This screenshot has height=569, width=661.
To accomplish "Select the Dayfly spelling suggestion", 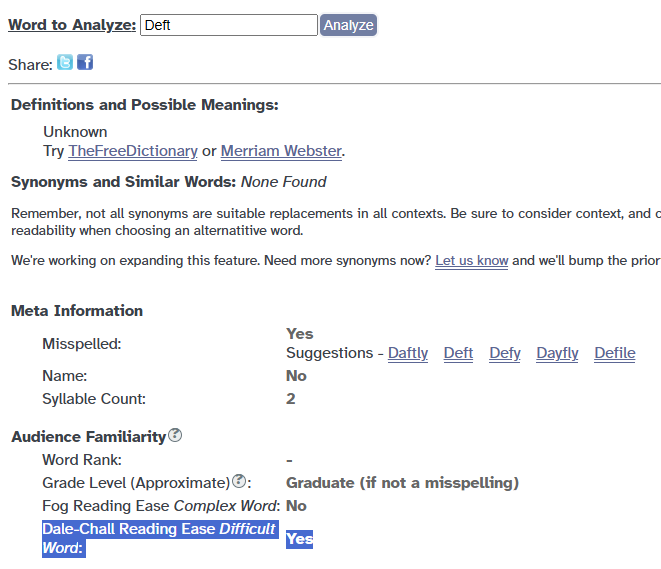I will pyautogui.click(x=557, y=353).
